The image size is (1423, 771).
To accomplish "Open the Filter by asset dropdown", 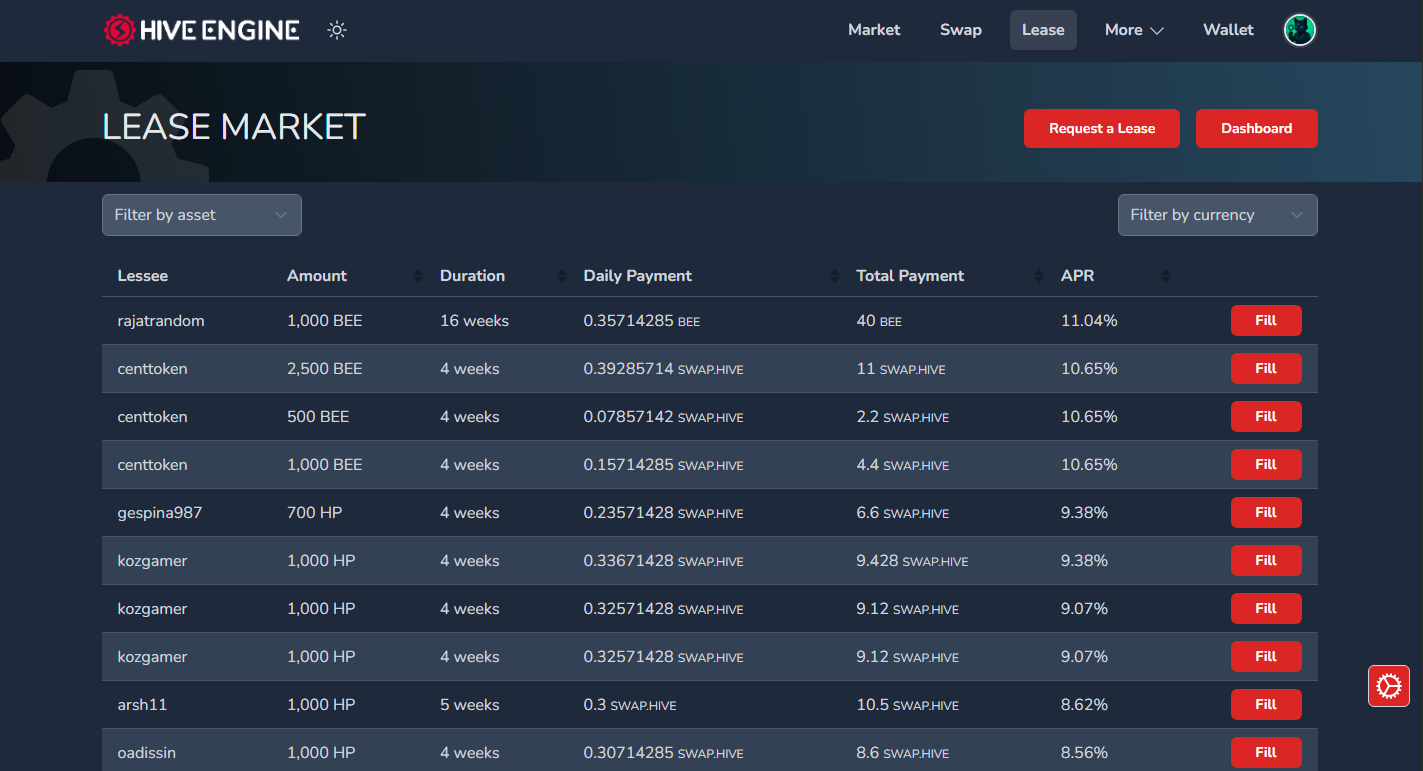I will point(202,215).
